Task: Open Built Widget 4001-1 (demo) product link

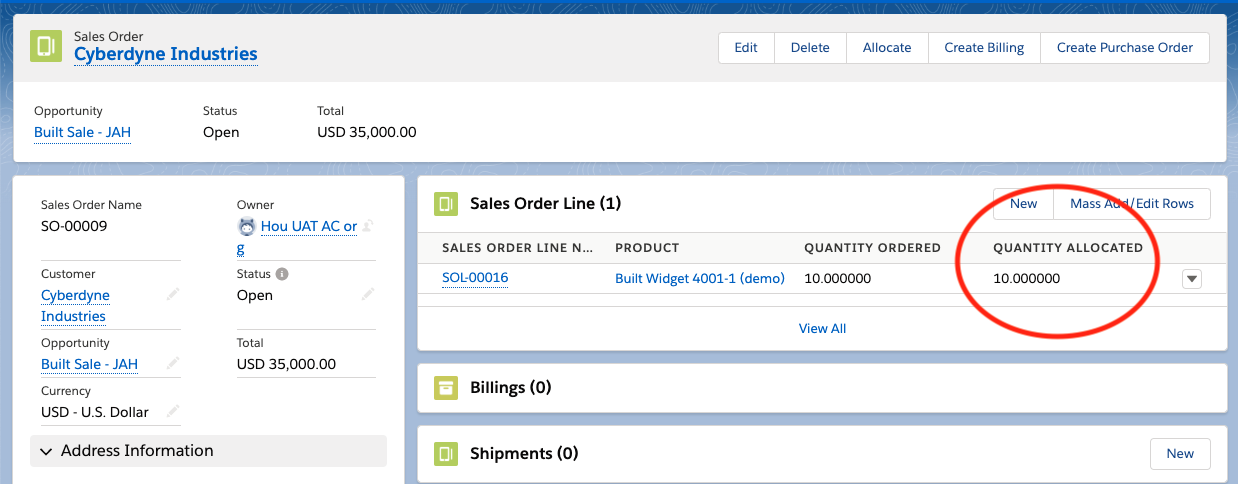Action: 700,278
